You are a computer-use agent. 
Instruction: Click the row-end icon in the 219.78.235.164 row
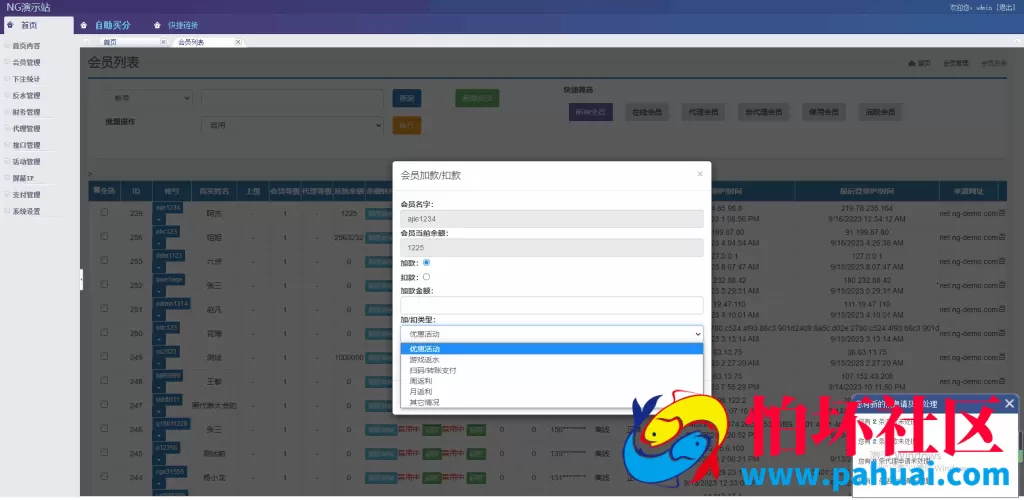(x=1002, y=213)
